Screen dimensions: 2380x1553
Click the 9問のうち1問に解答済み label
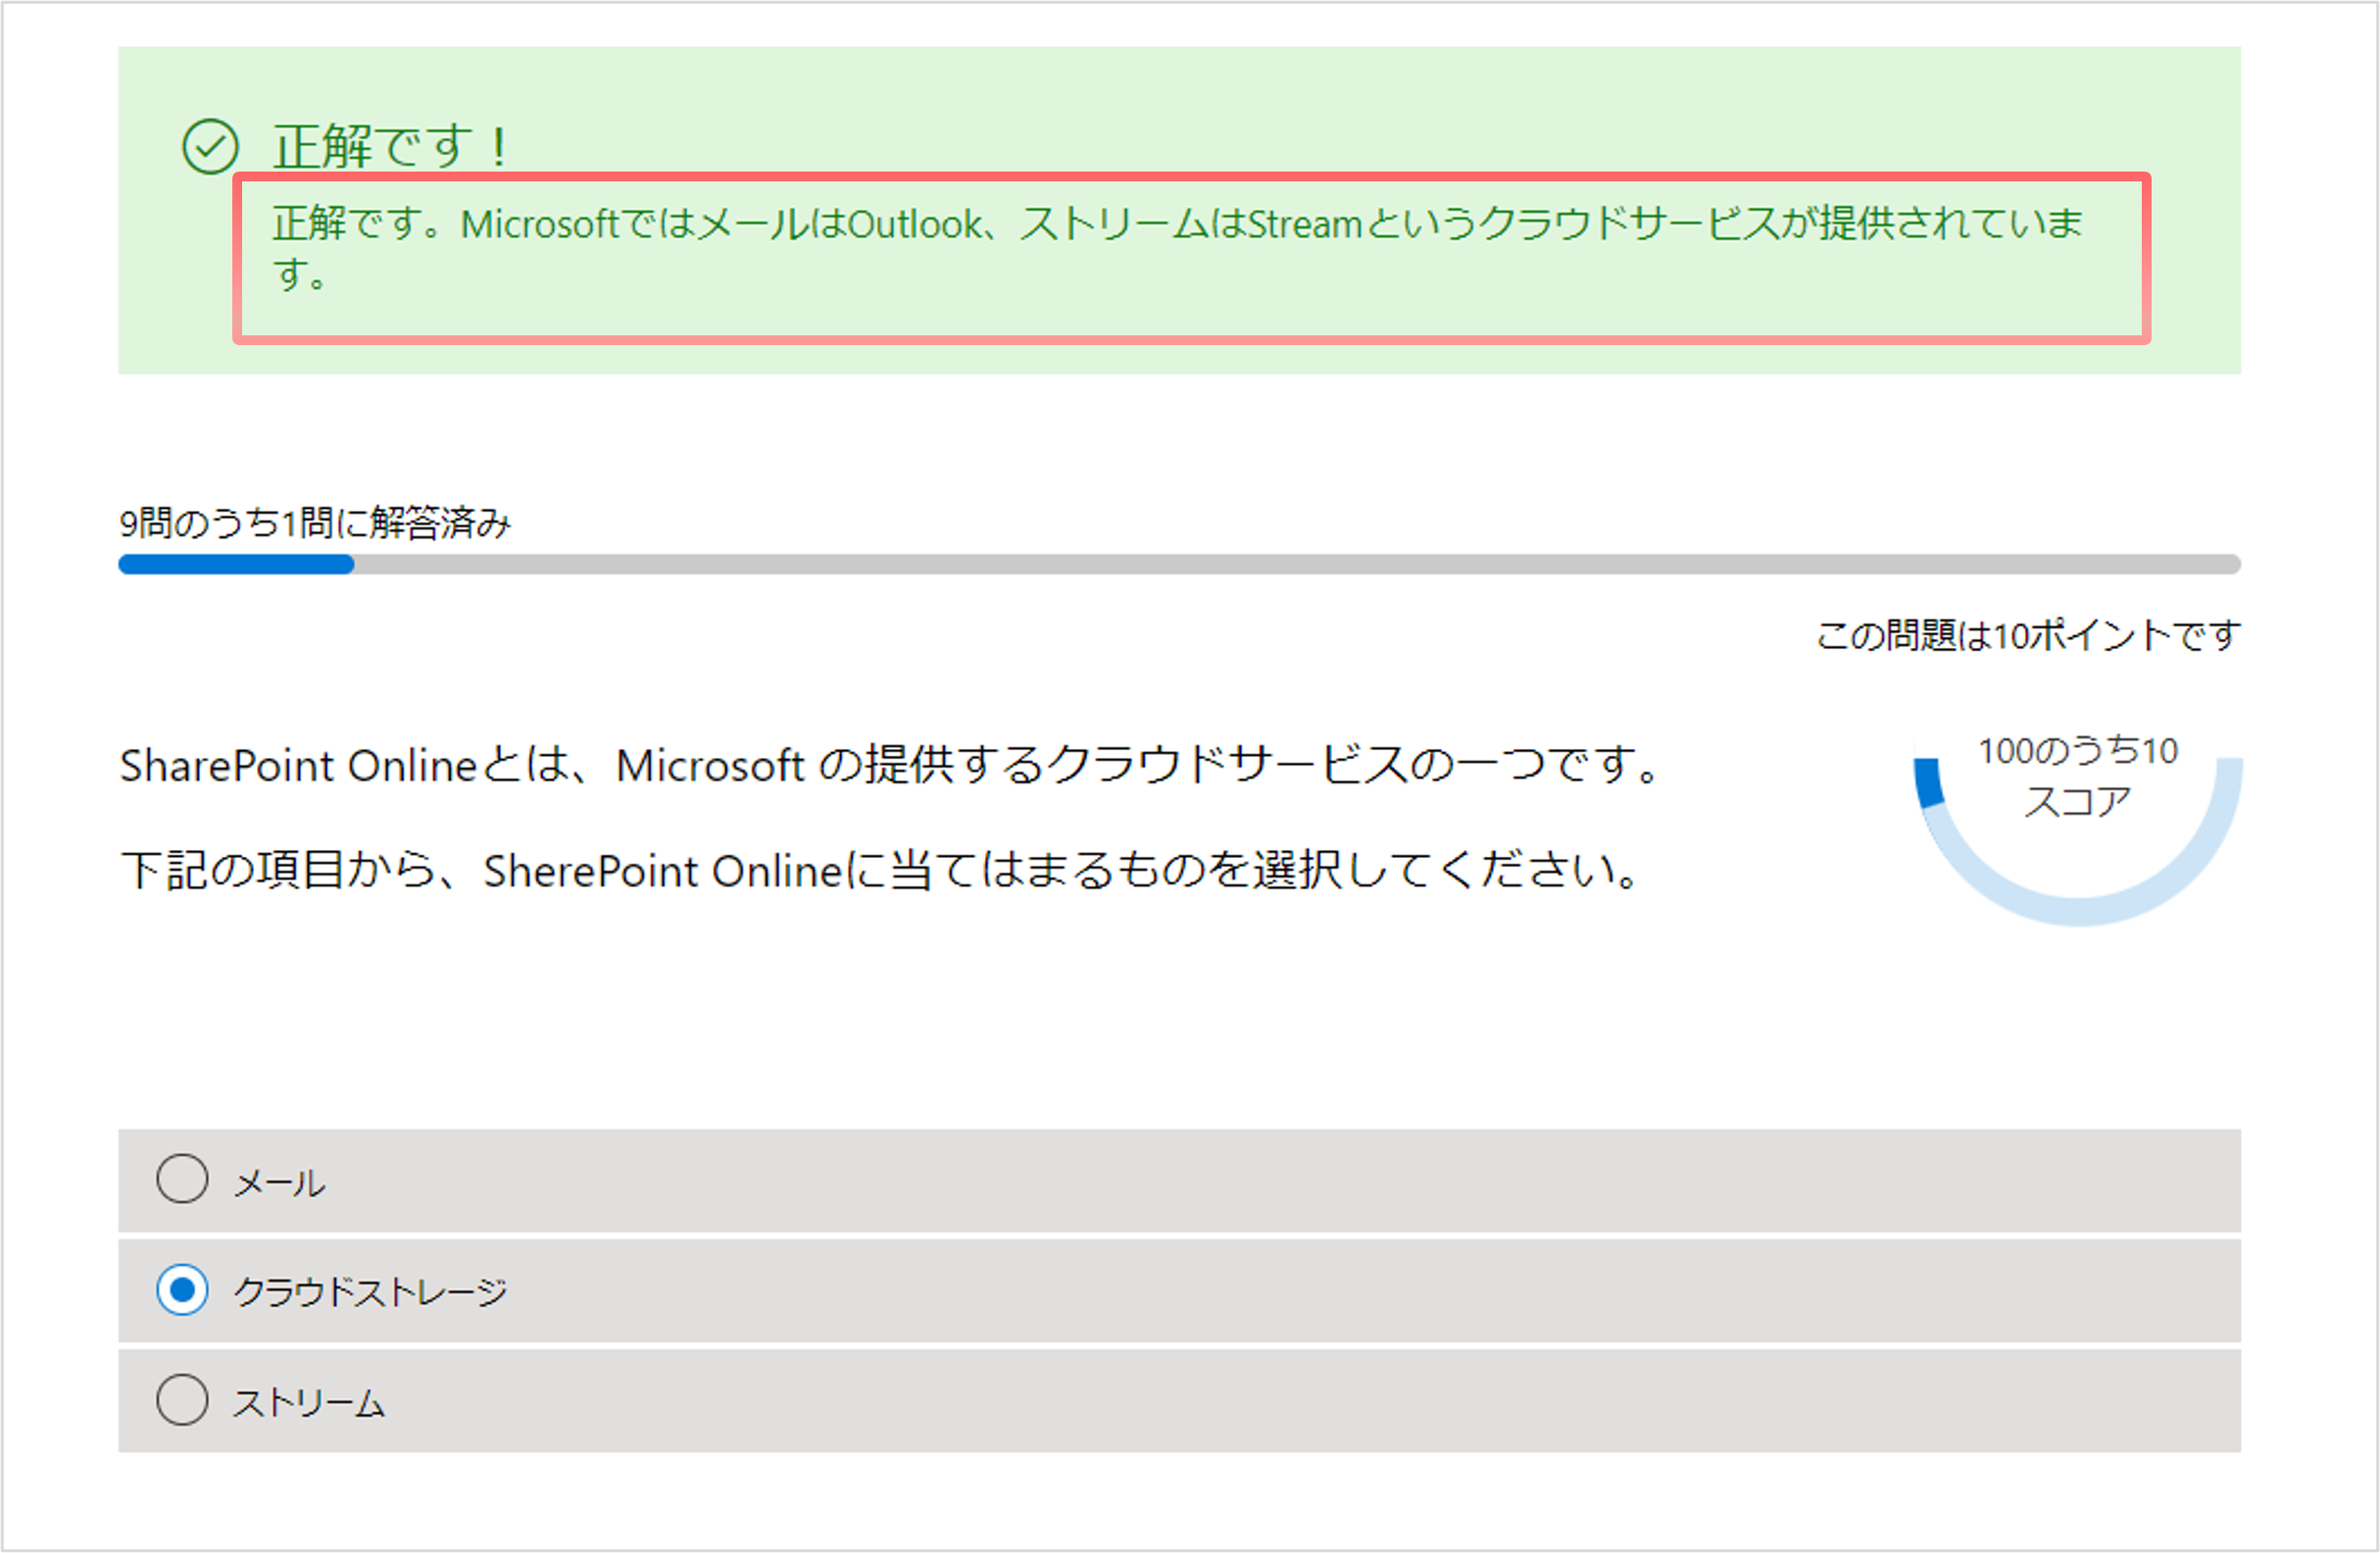[315, 522]
